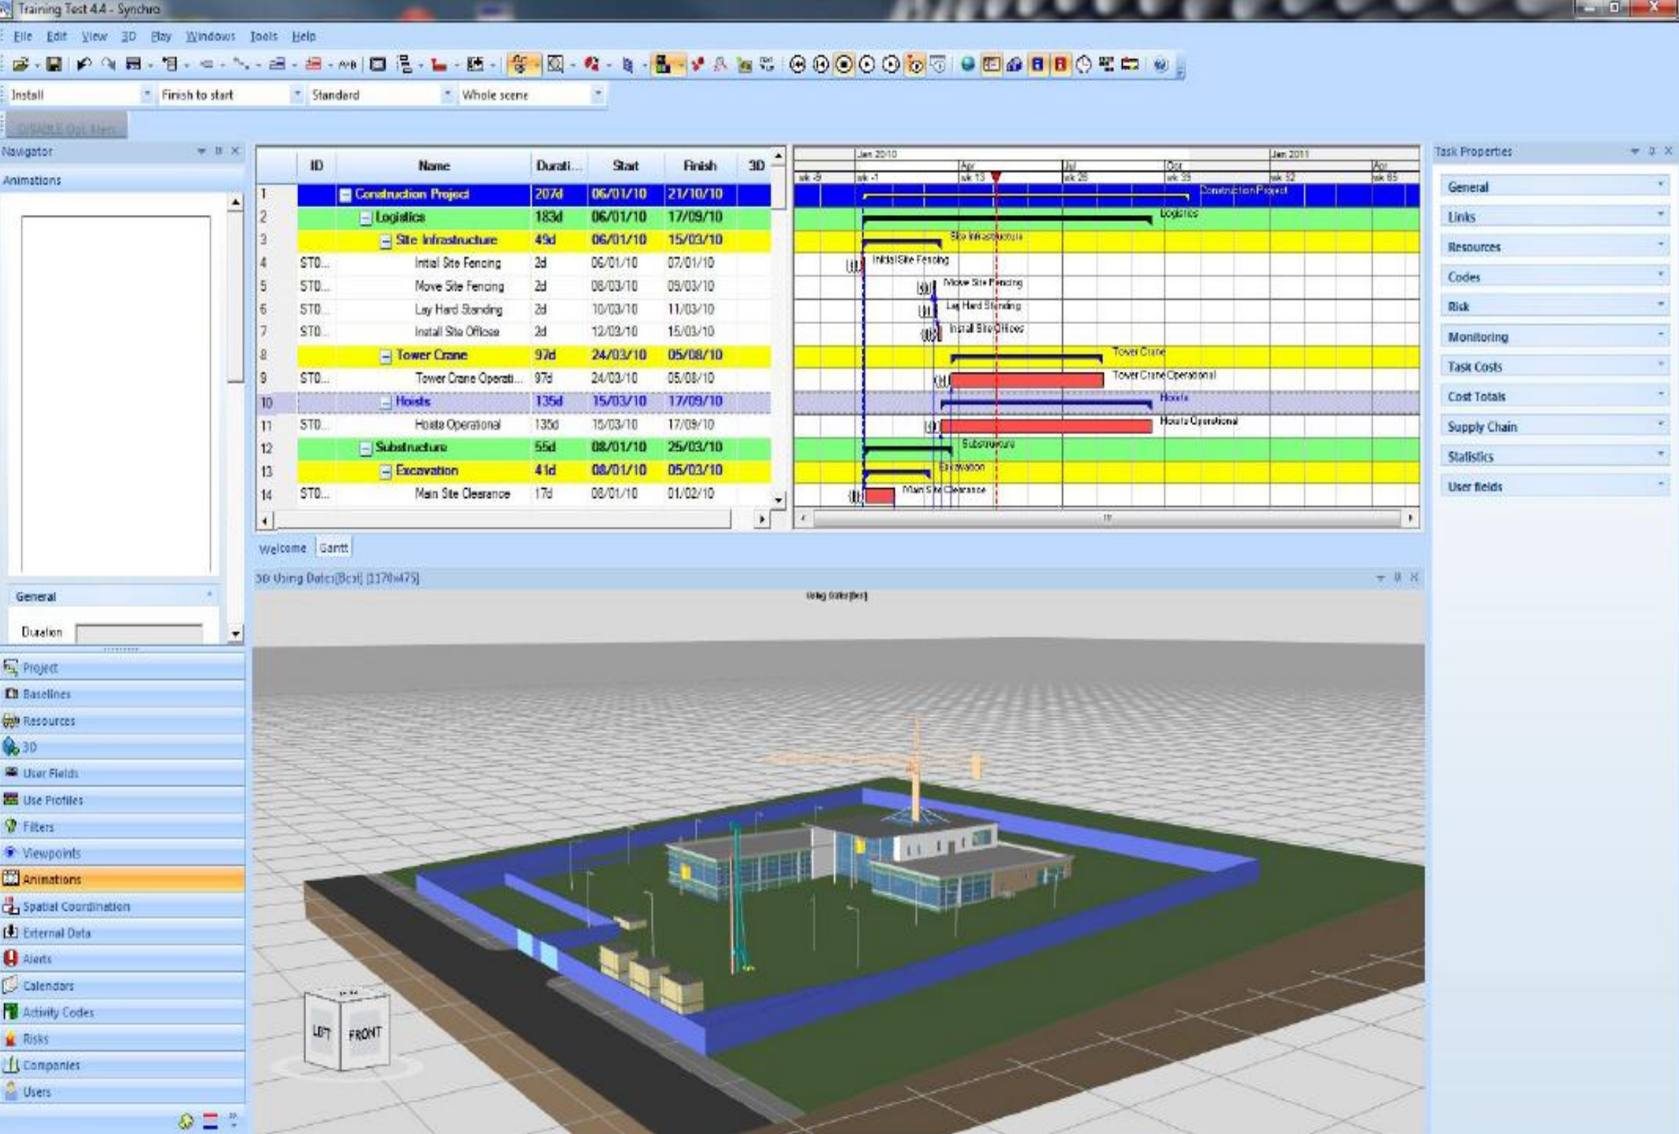Expand the General section in Task Properties
This screenshot has height=1134, width=1679.
click(1555, 187)
